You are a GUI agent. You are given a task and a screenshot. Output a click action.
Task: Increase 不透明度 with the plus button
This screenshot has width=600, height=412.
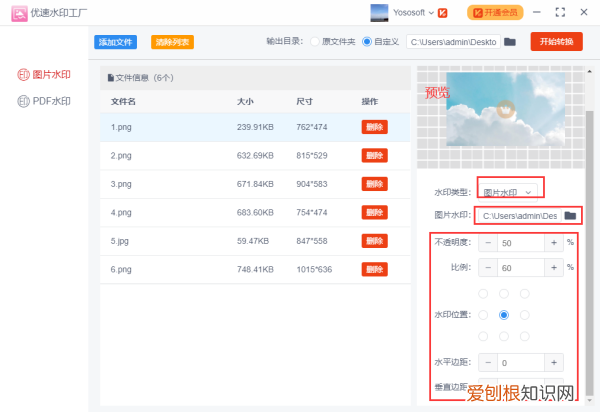[x=554, y=243]
